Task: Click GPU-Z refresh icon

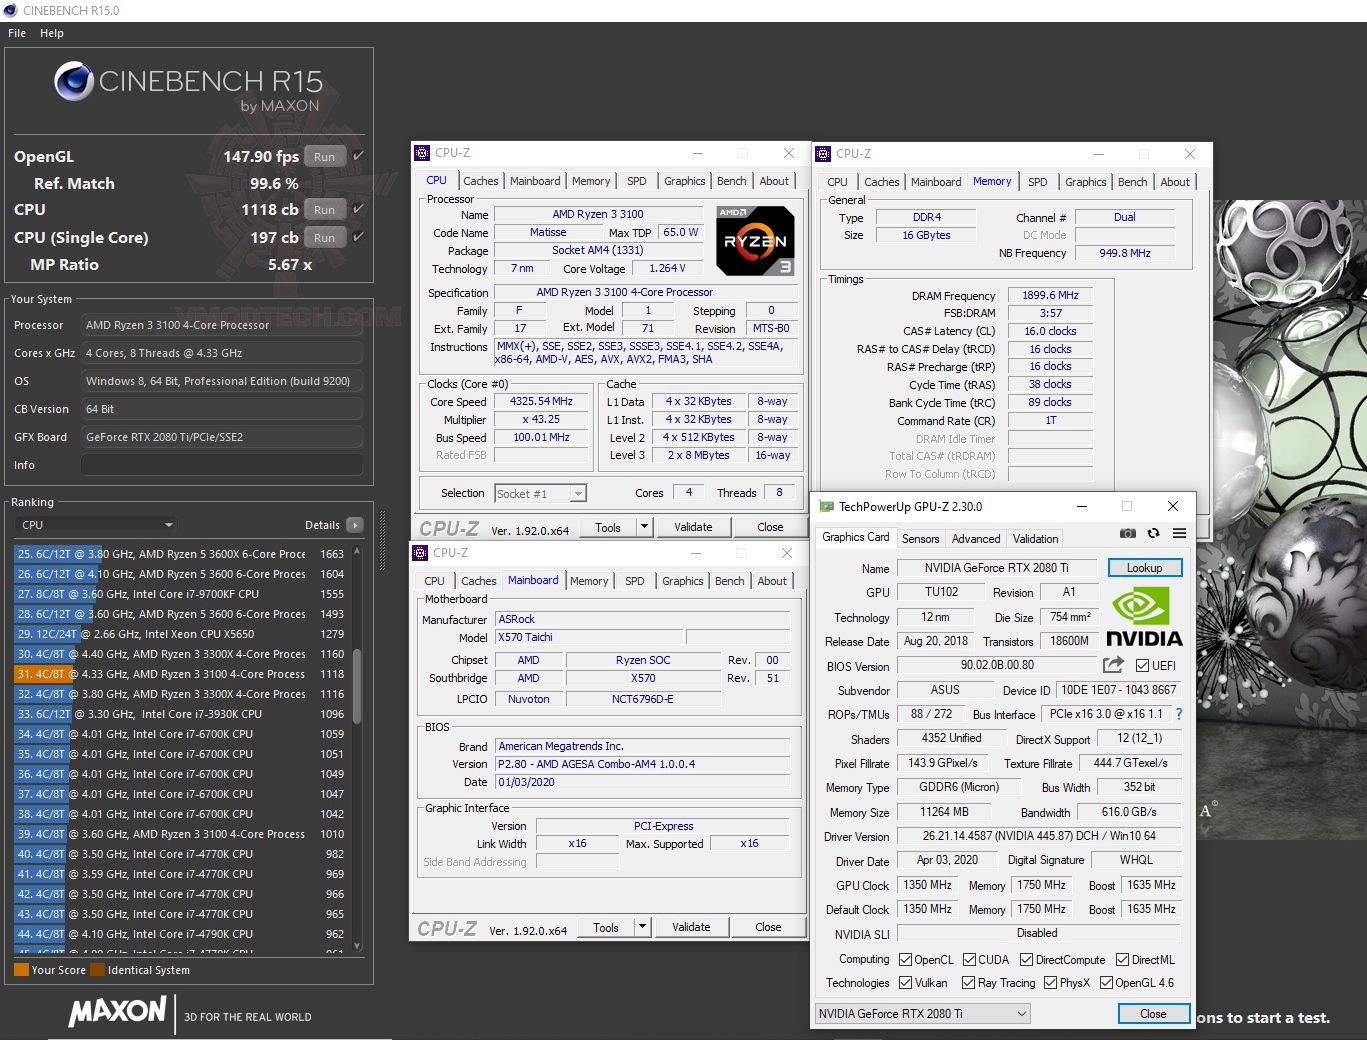Action: point(1153,534)
